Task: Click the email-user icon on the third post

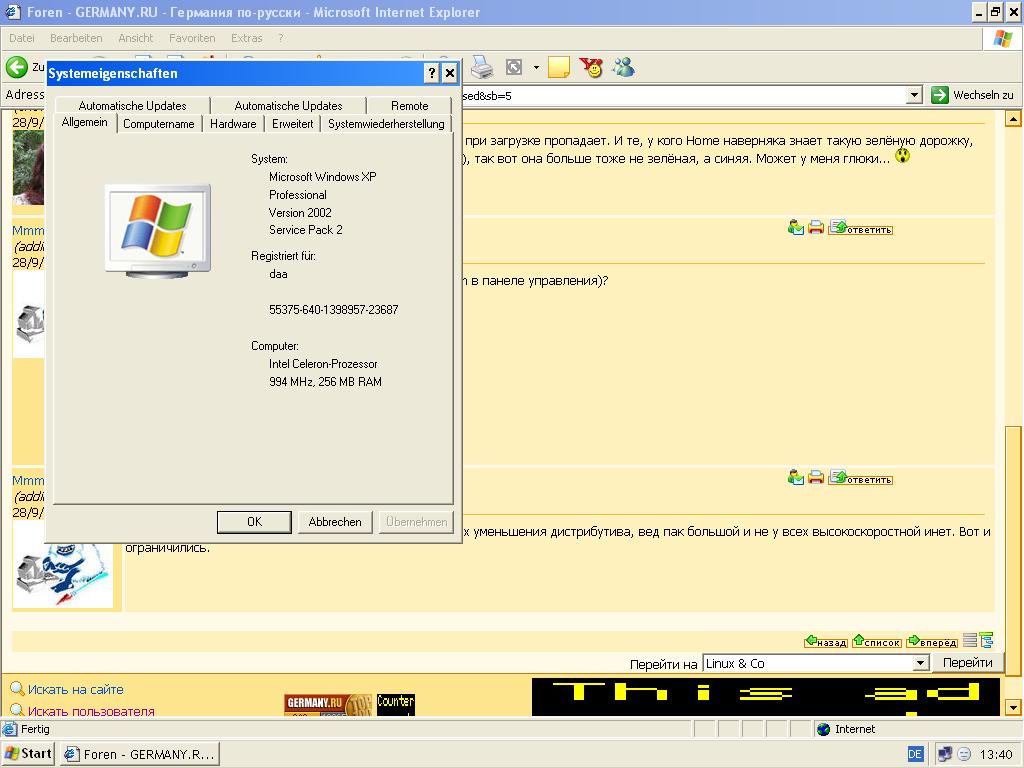Action: click(x=795, y=478)
